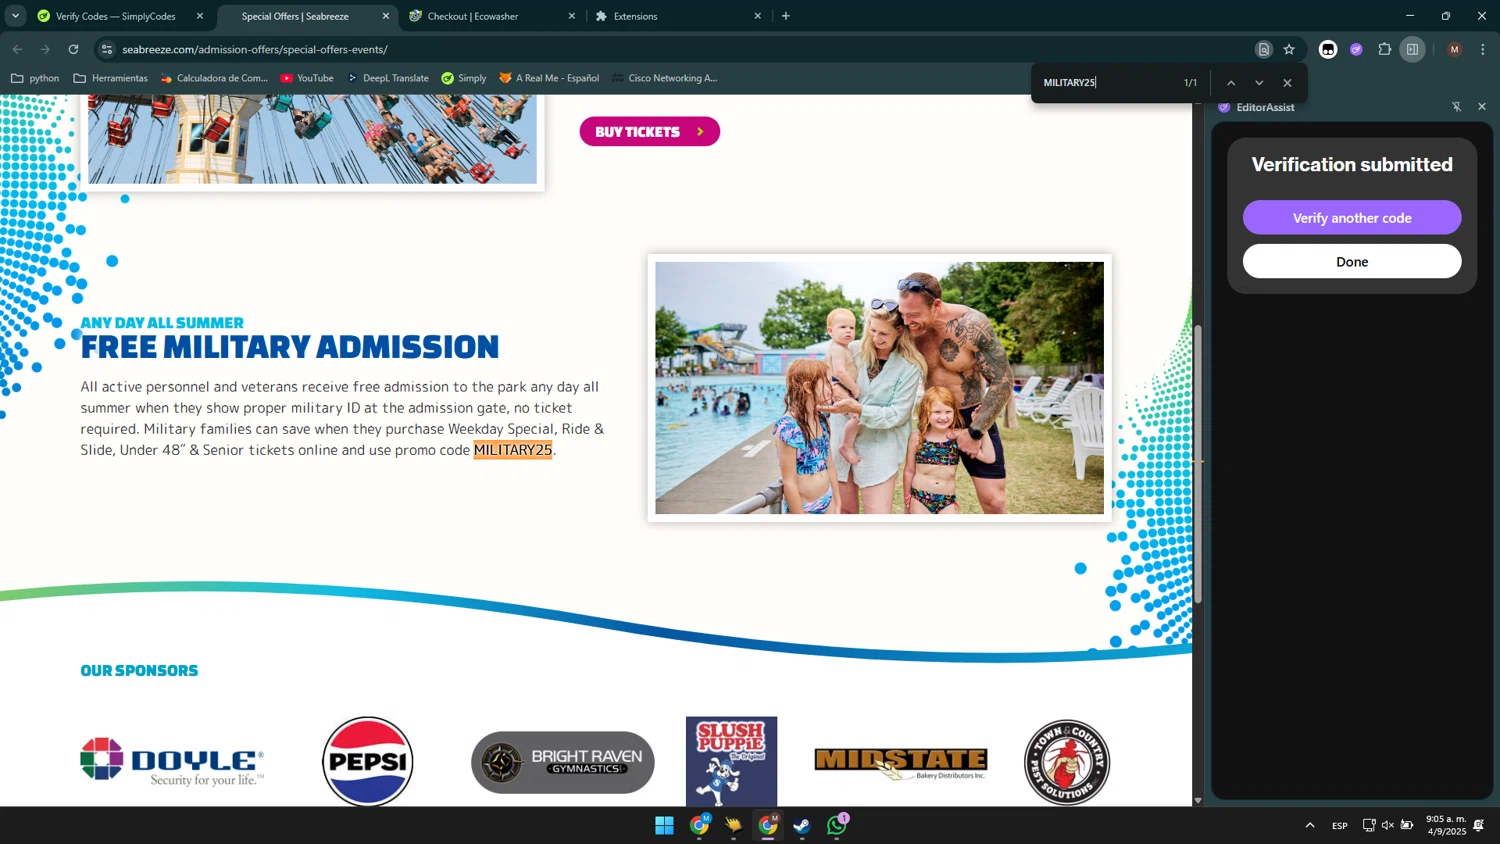
Task: Open the Simply bookmark
Action: 464,78
